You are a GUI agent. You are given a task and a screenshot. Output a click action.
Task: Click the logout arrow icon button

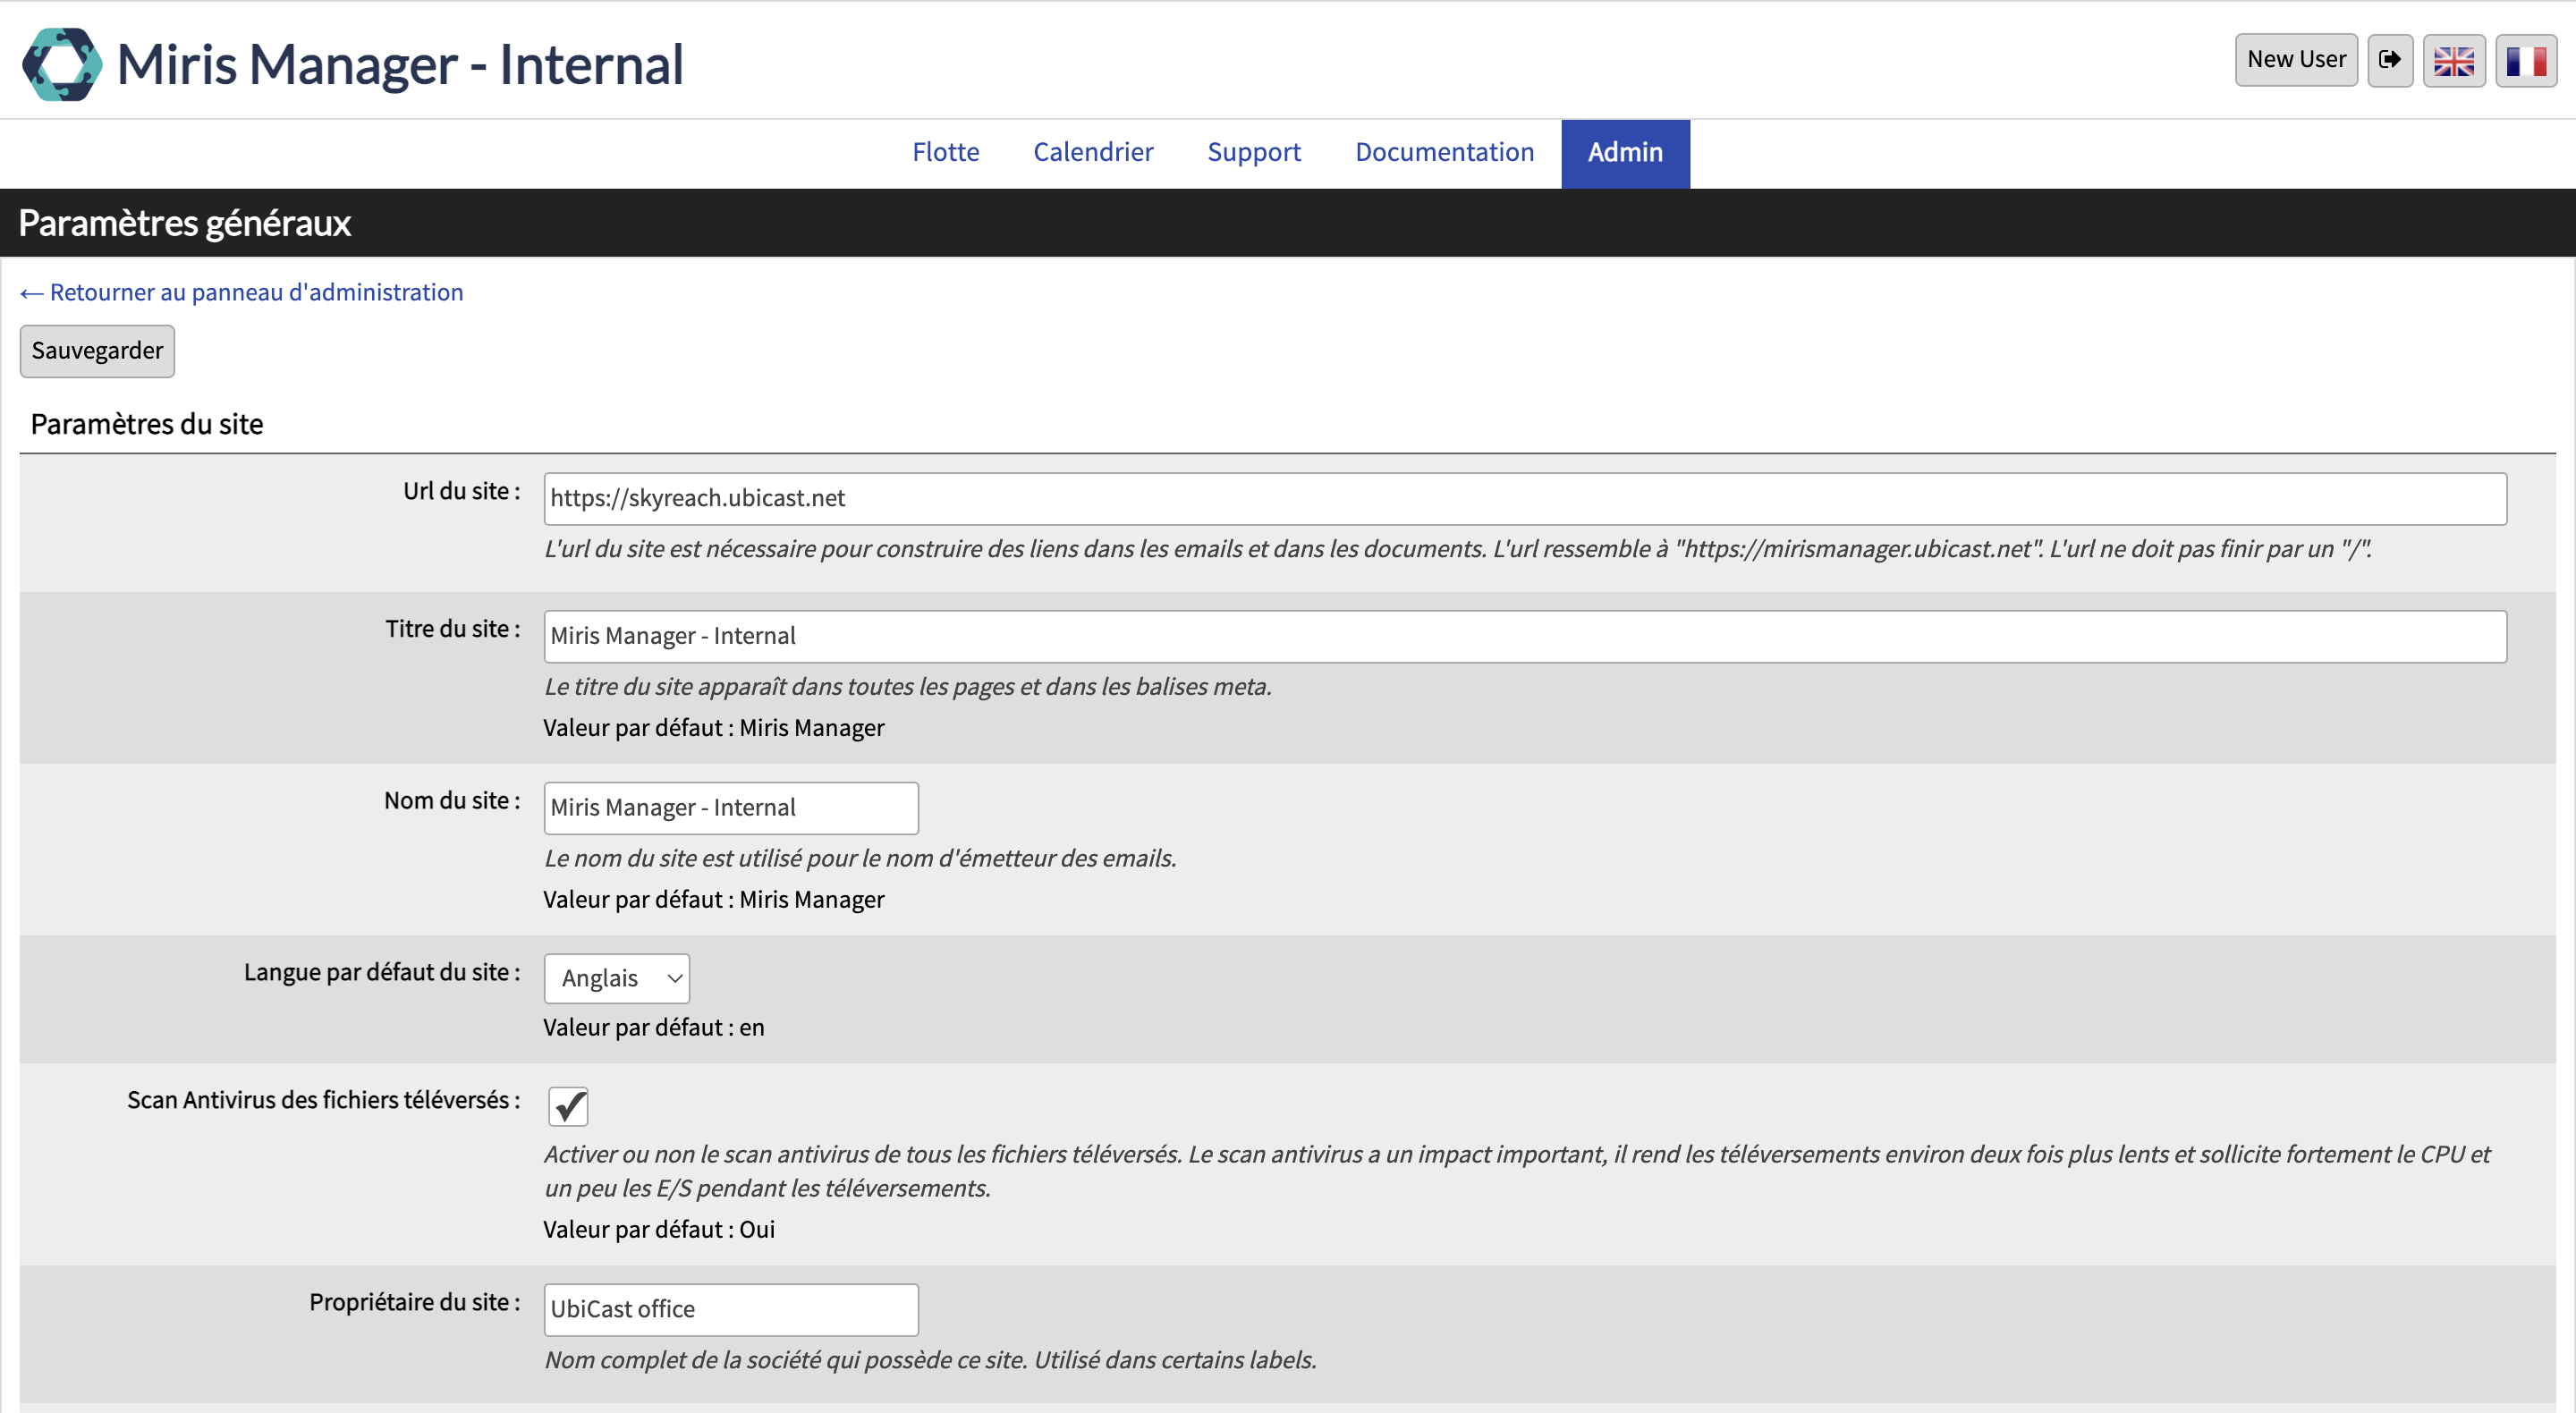pos(2390,60)
